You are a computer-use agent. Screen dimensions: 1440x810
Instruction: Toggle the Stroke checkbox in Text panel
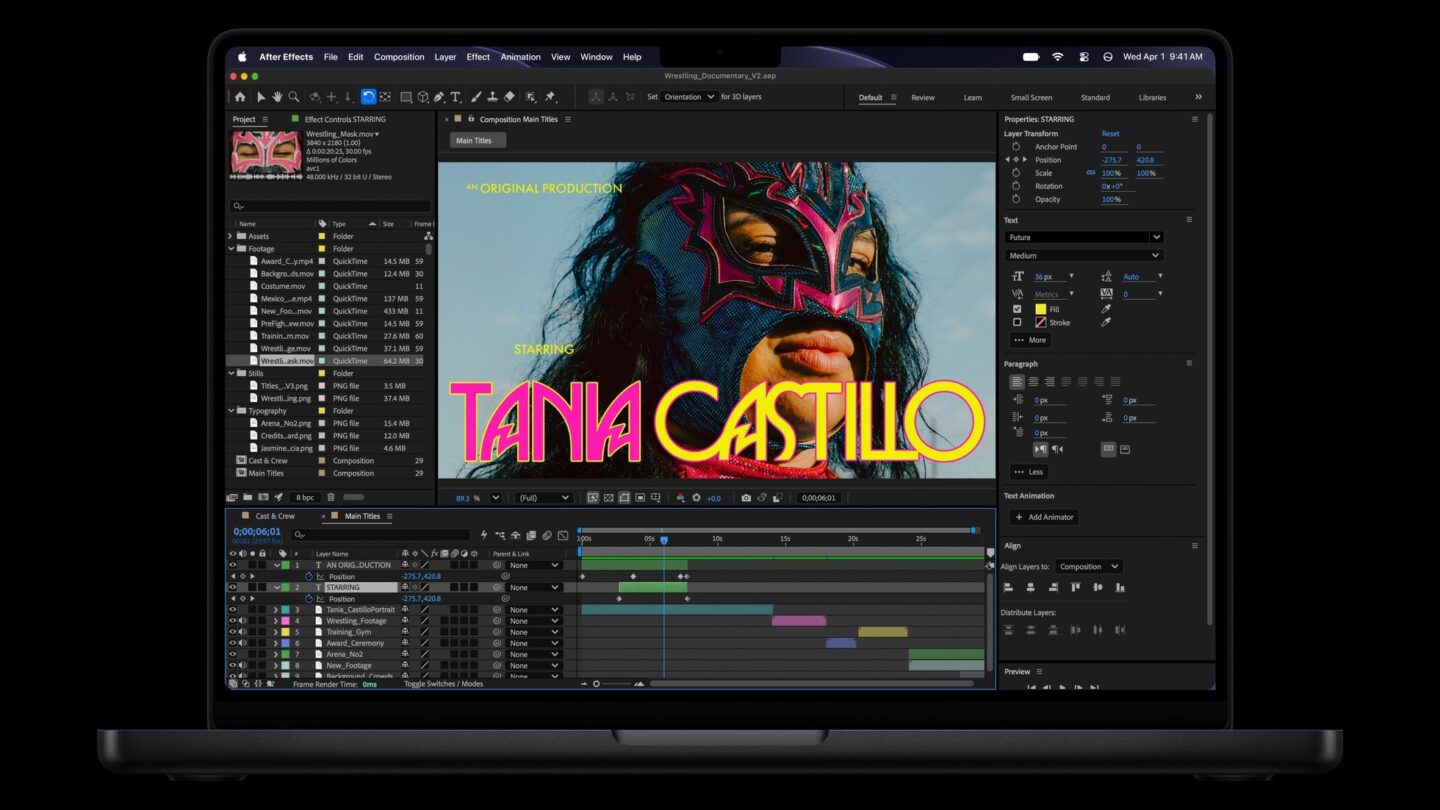1017,323
